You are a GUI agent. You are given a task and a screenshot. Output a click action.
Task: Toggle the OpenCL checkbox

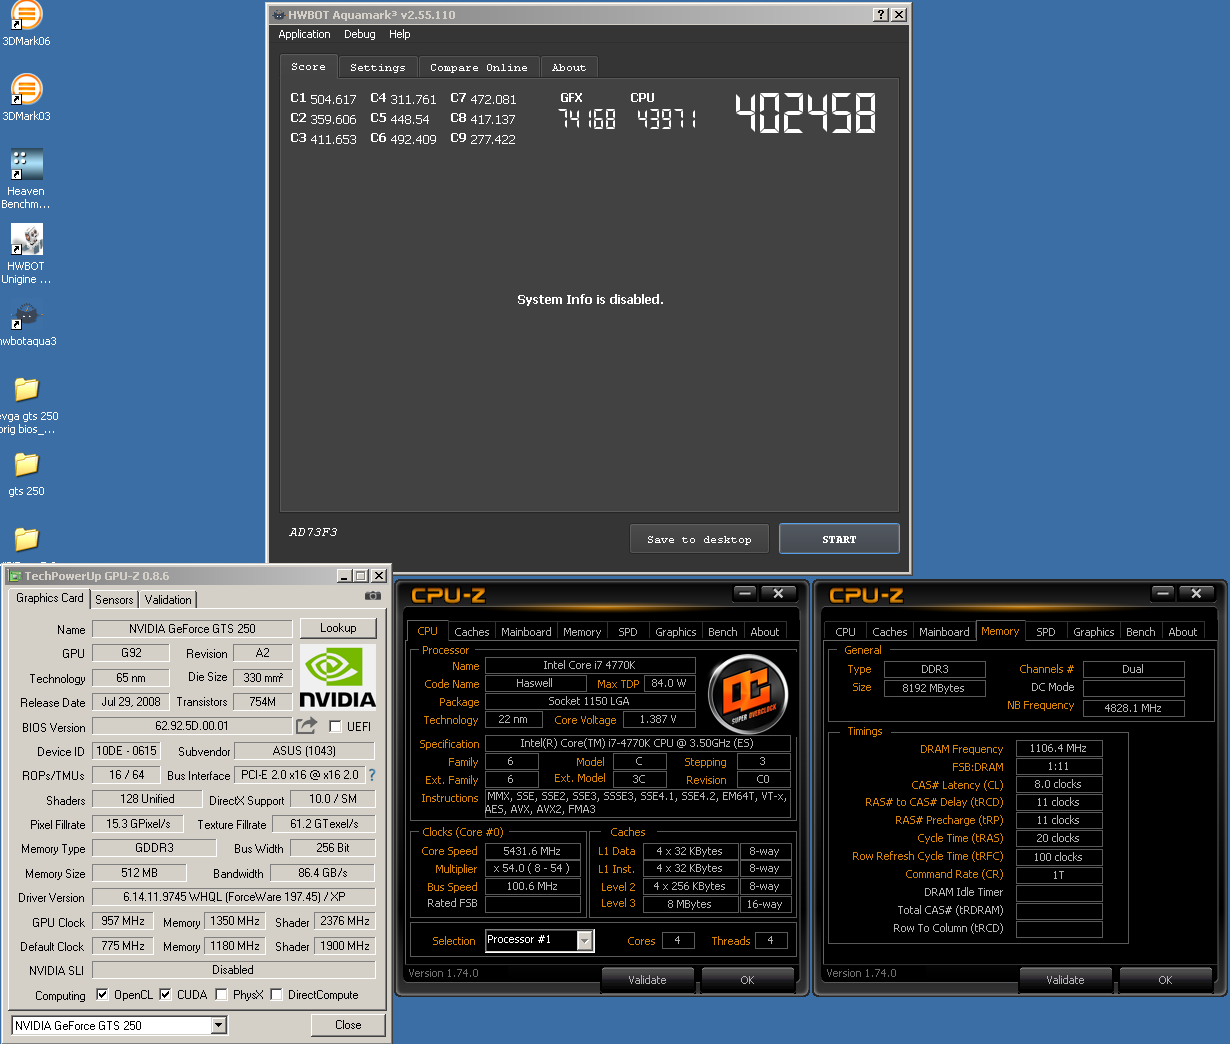[x=102, y=995]
